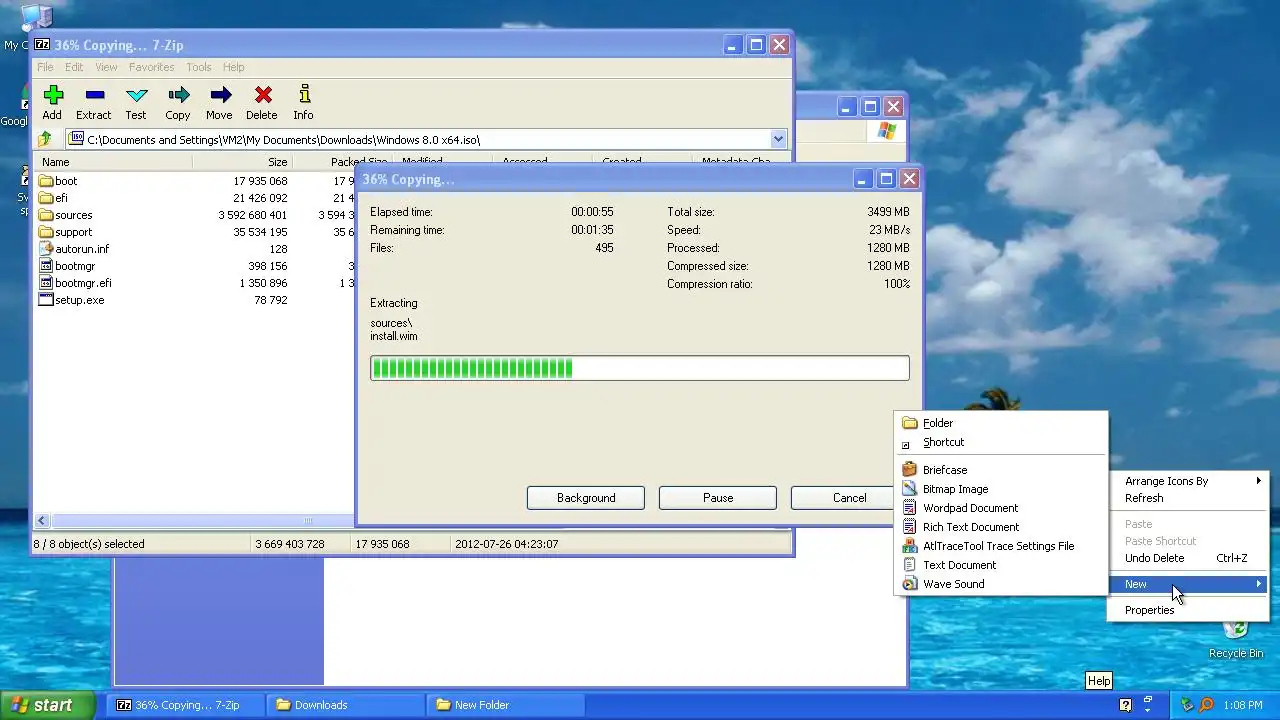Open the 7-Zip Favorites menu
The image size is (1280, 720).
pyautogui.click(x=151, y=67)
